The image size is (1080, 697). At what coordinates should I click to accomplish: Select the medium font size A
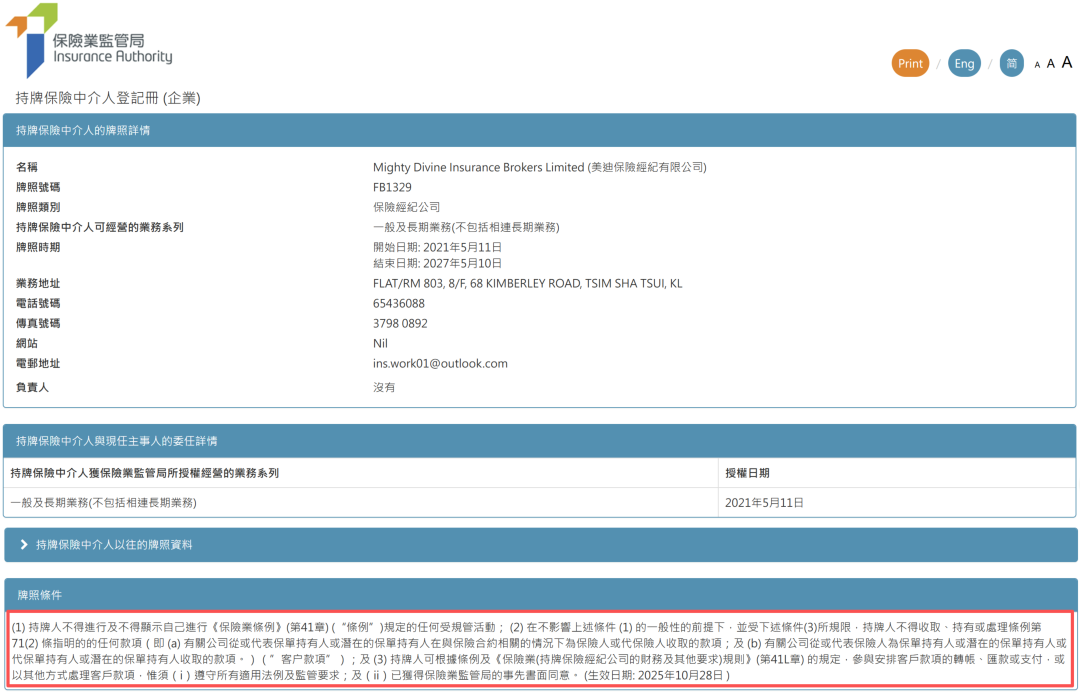(1050, 64)
